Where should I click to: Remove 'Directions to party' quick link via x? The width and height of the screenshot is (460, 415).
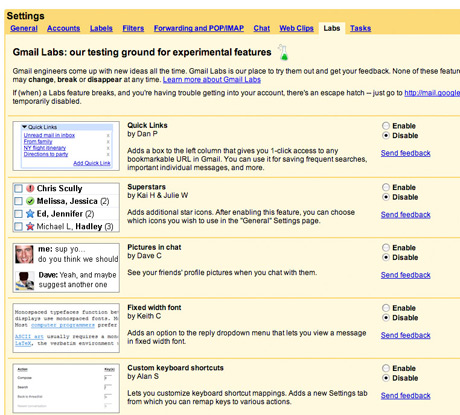(108, 154)
